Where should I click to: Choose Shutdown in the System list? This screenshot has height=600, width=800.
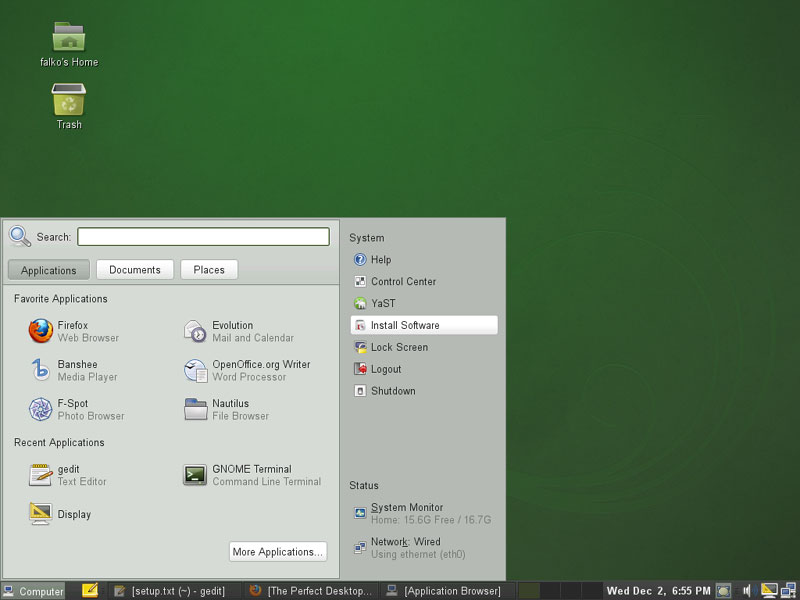[x=424, y=391]
